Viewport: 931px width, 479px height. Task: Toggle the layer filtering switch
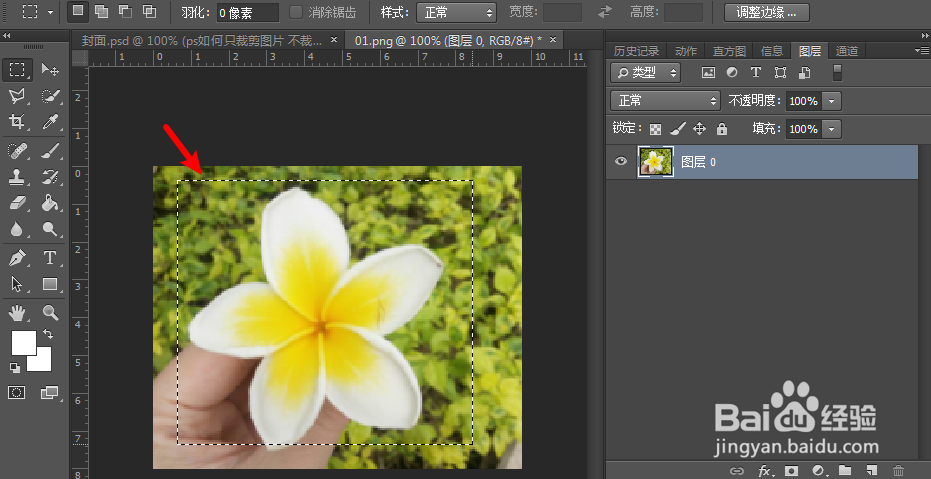tap(837, 72)
